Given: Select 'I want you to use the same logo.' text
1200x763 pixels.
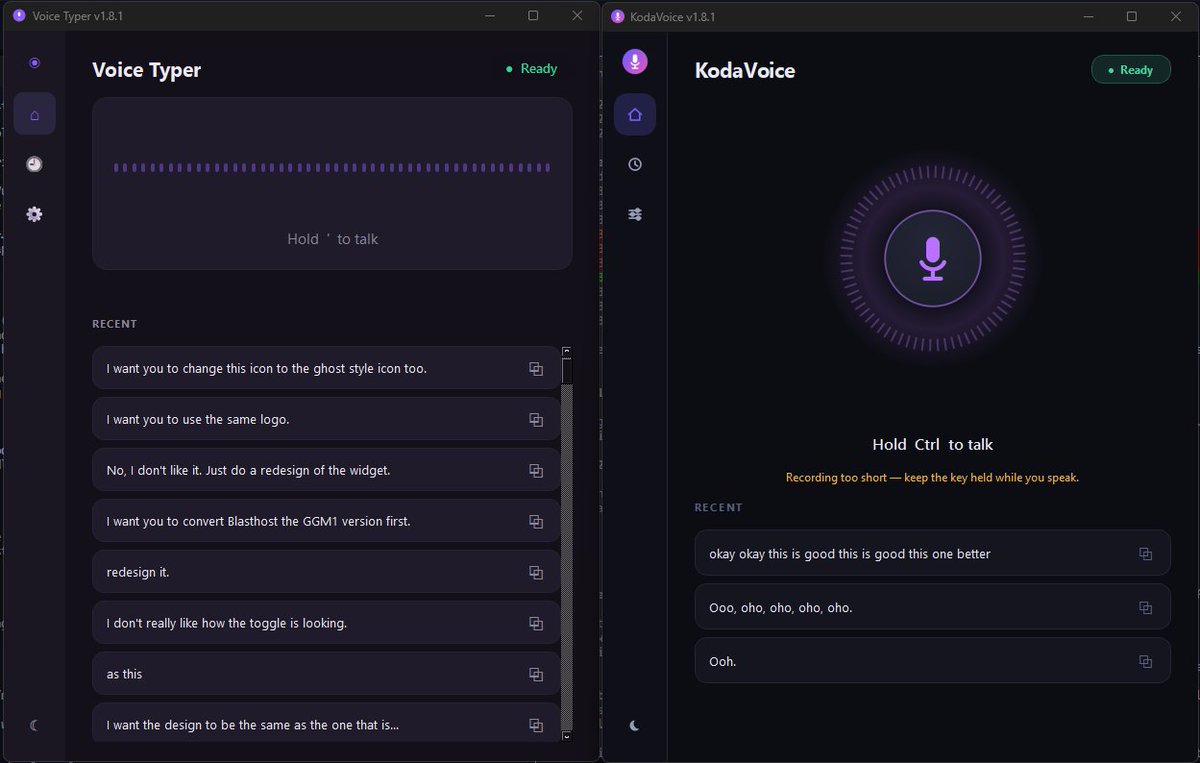Looking at the screenshot, I should [198, 420].
